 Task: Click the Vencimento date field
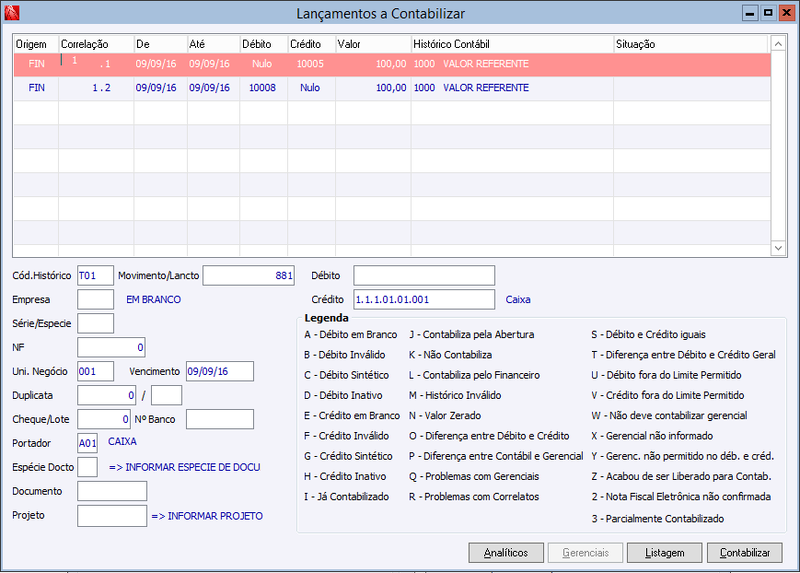tap(220, 371)
